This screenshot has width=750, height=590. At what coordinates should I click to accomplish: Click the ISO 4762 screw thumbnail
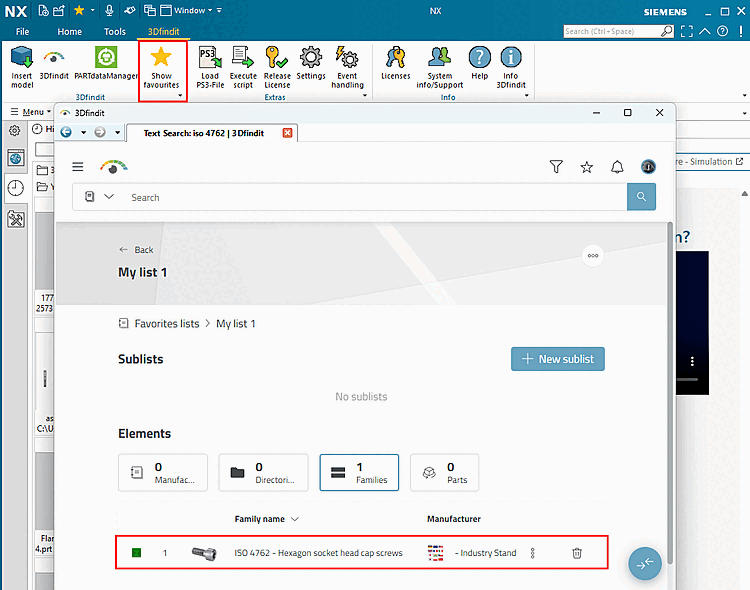(204, 553)
